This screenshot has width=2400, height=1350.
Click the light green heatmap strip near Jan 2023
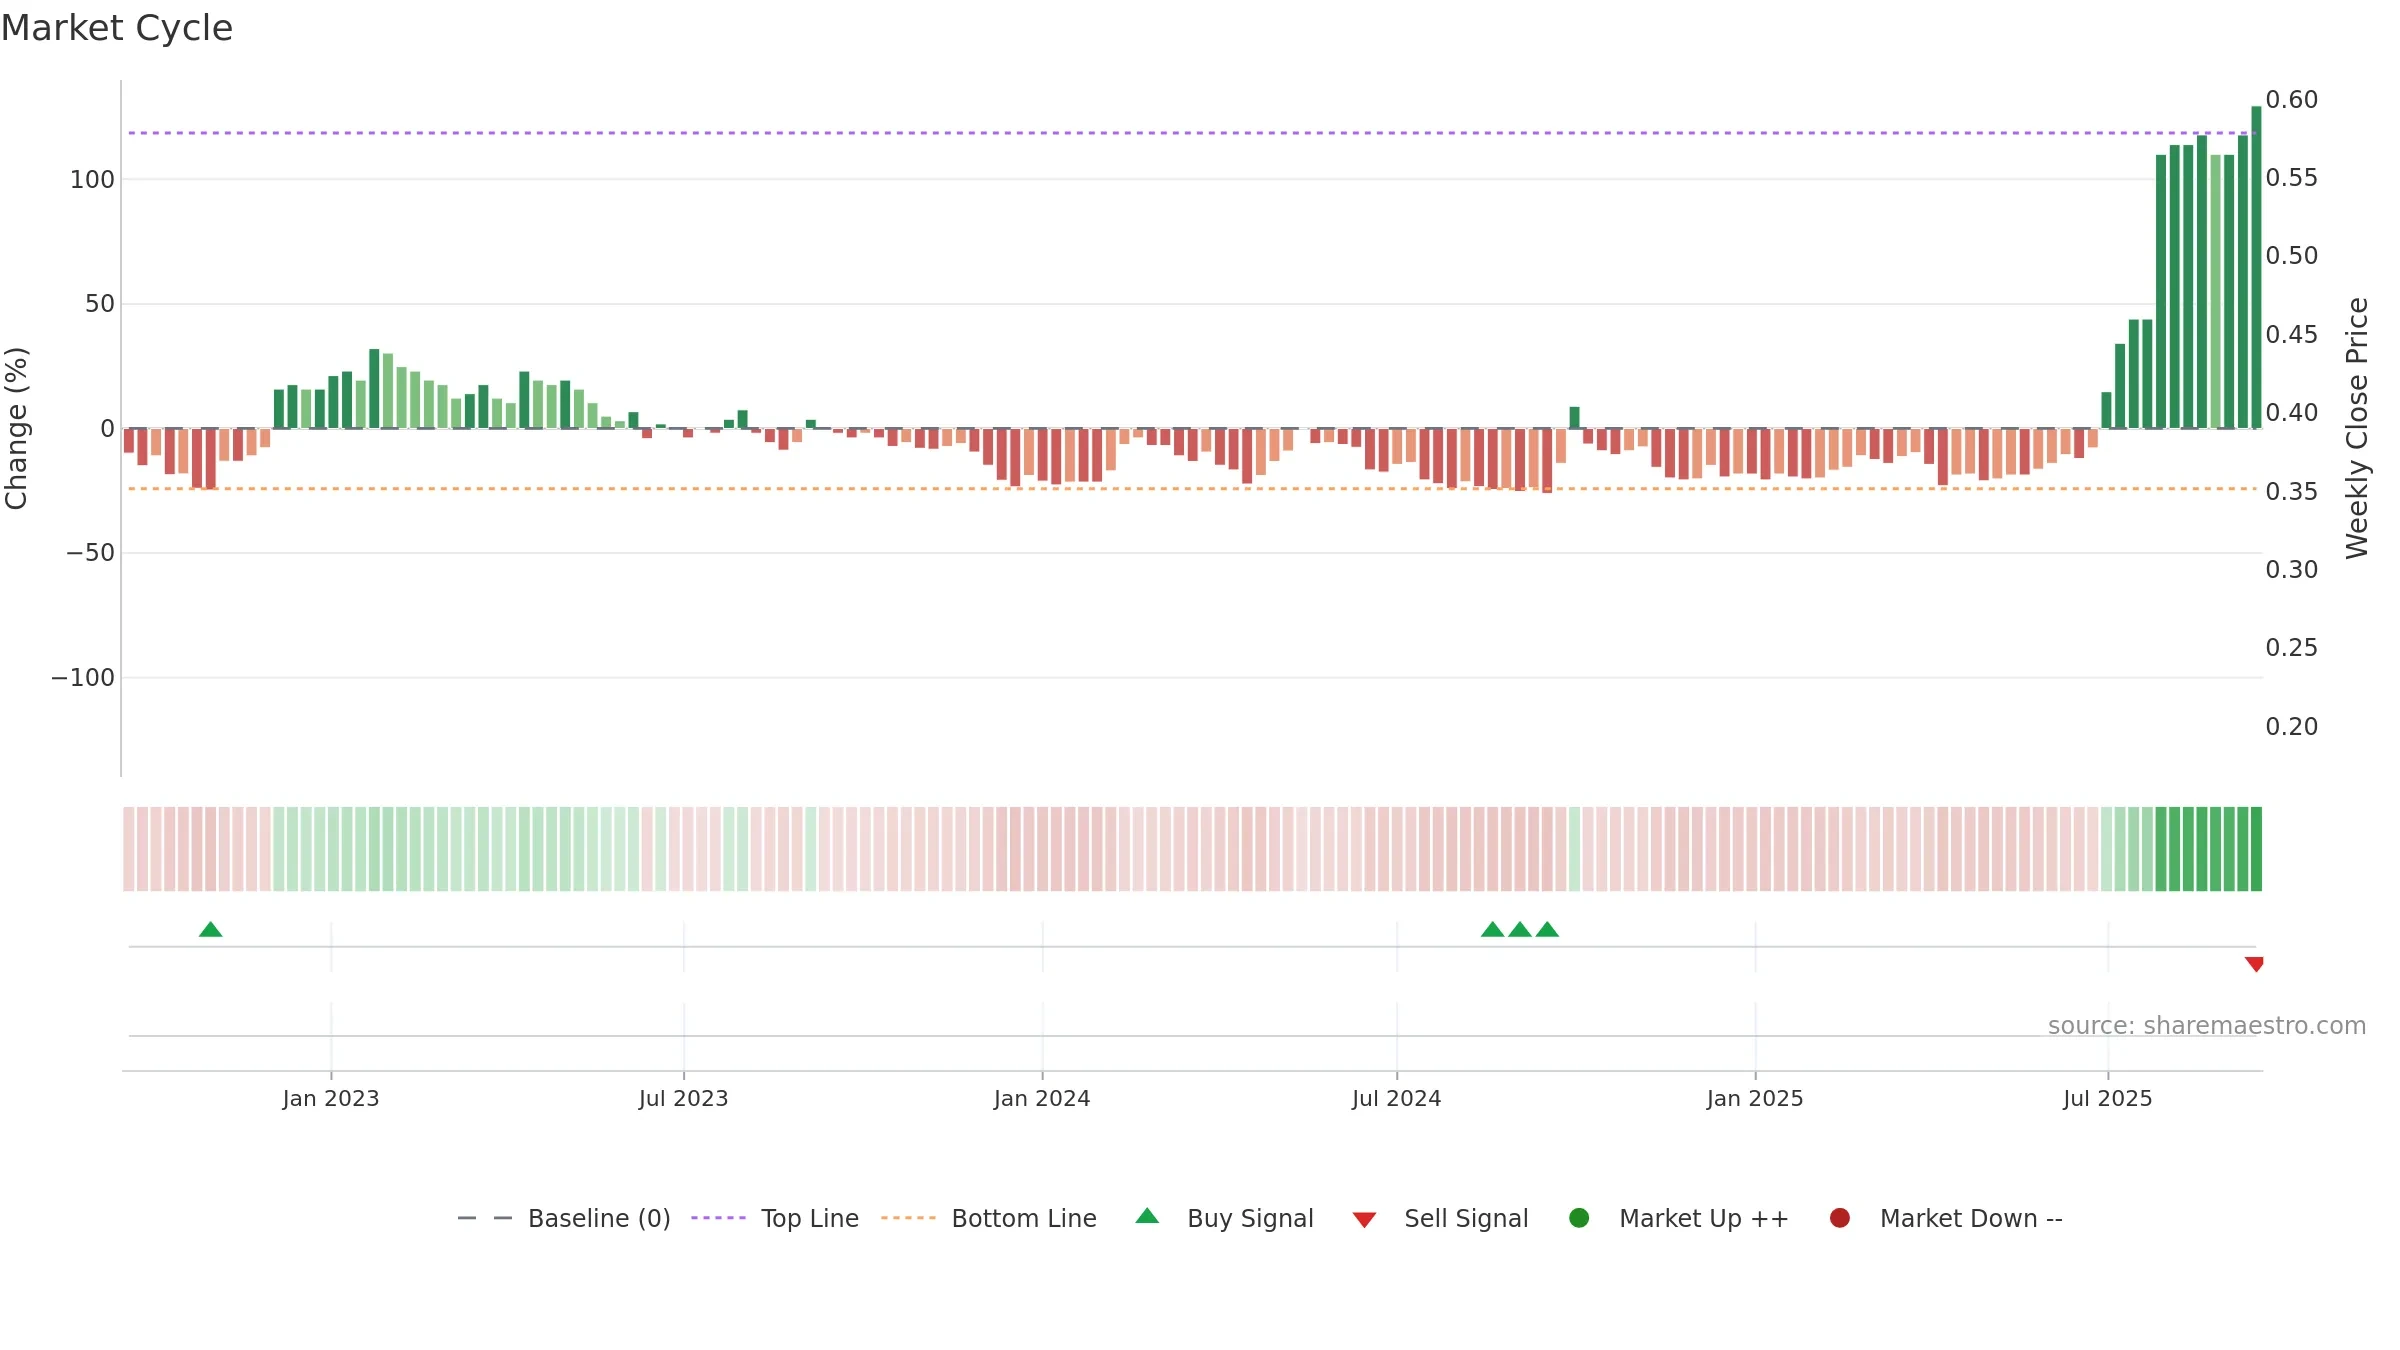coord(333,849)
